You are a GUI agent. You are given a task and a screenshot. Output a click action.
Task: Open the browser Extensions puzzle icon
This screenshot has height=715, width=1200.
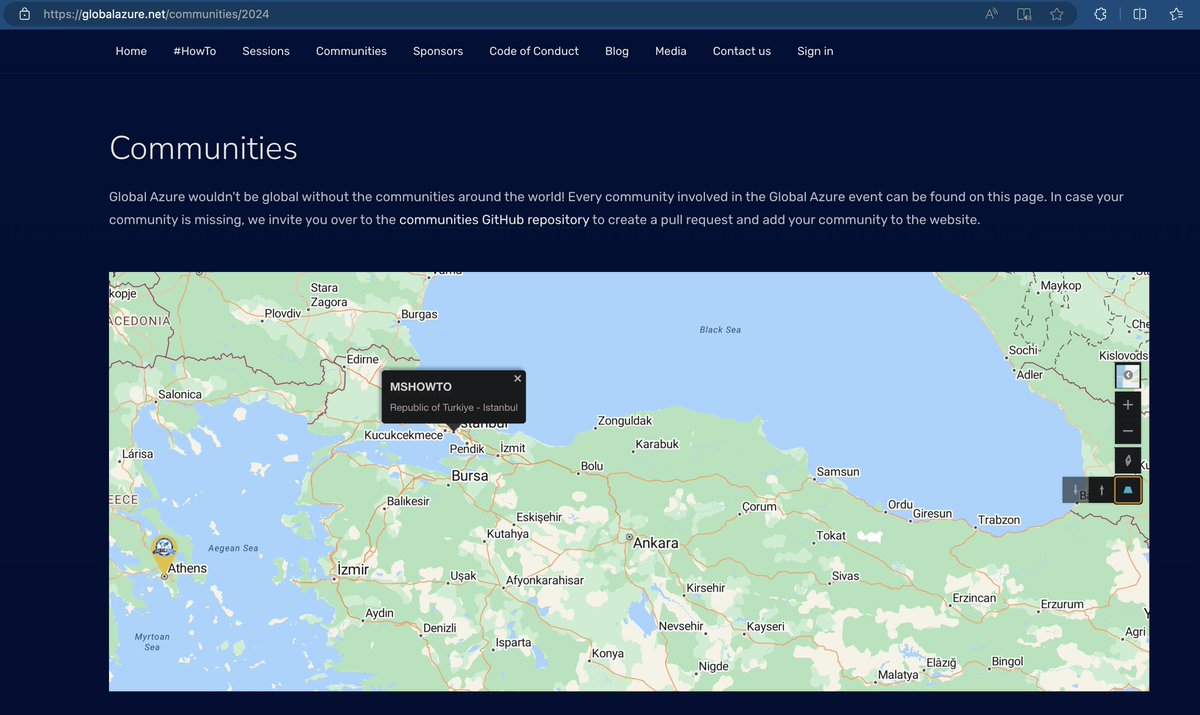tap(1100, 14)
